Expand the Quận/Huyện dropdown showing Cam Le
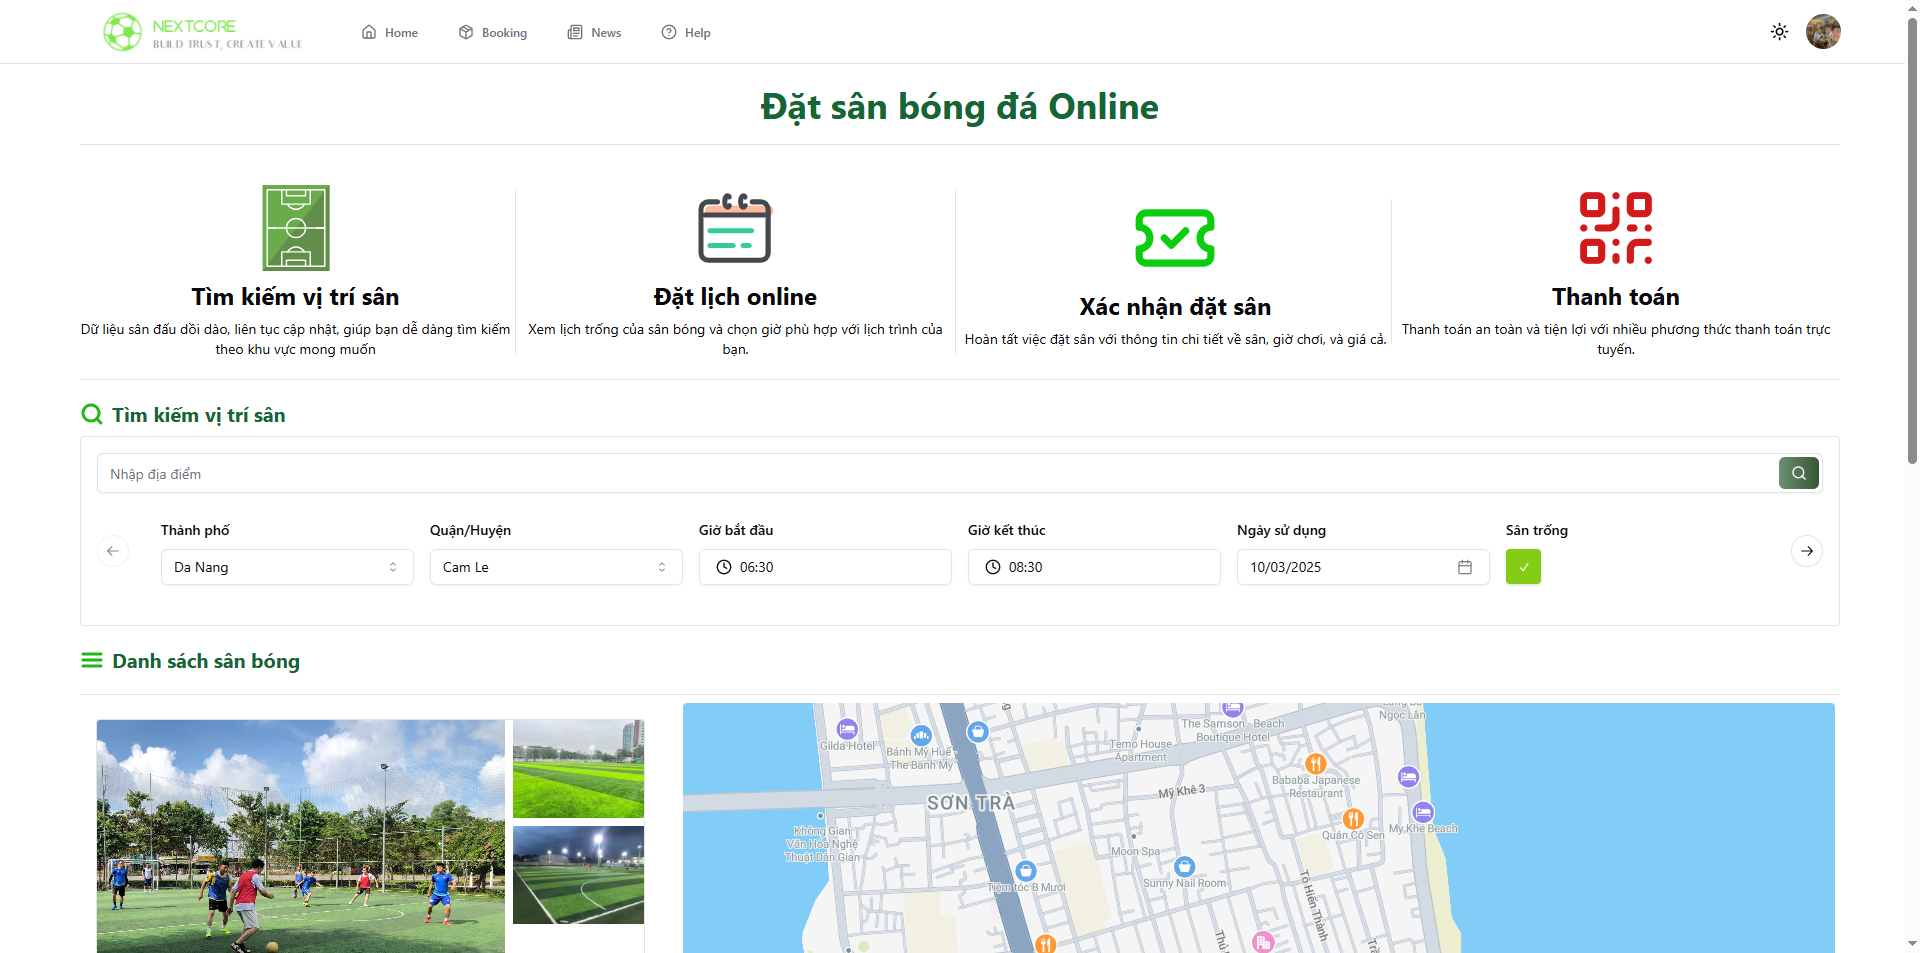The height and width of the screenshot is (953, 1920). click(x=556, y=567)
